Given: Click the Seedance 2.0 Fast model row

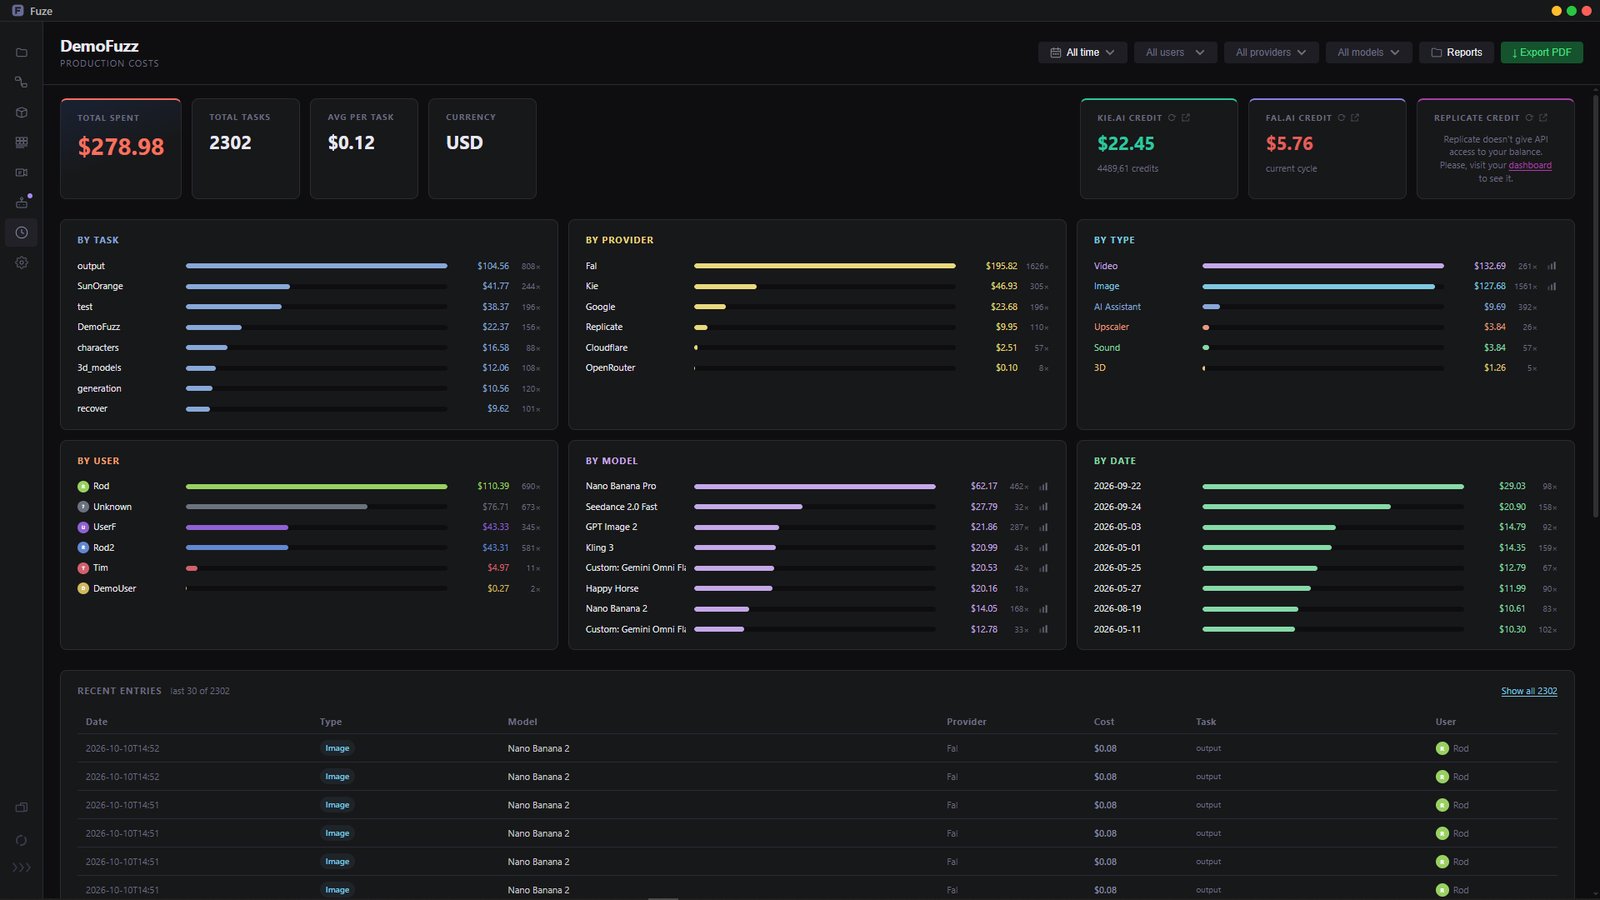Looking at the screenshot, I should tap(817, 507).
